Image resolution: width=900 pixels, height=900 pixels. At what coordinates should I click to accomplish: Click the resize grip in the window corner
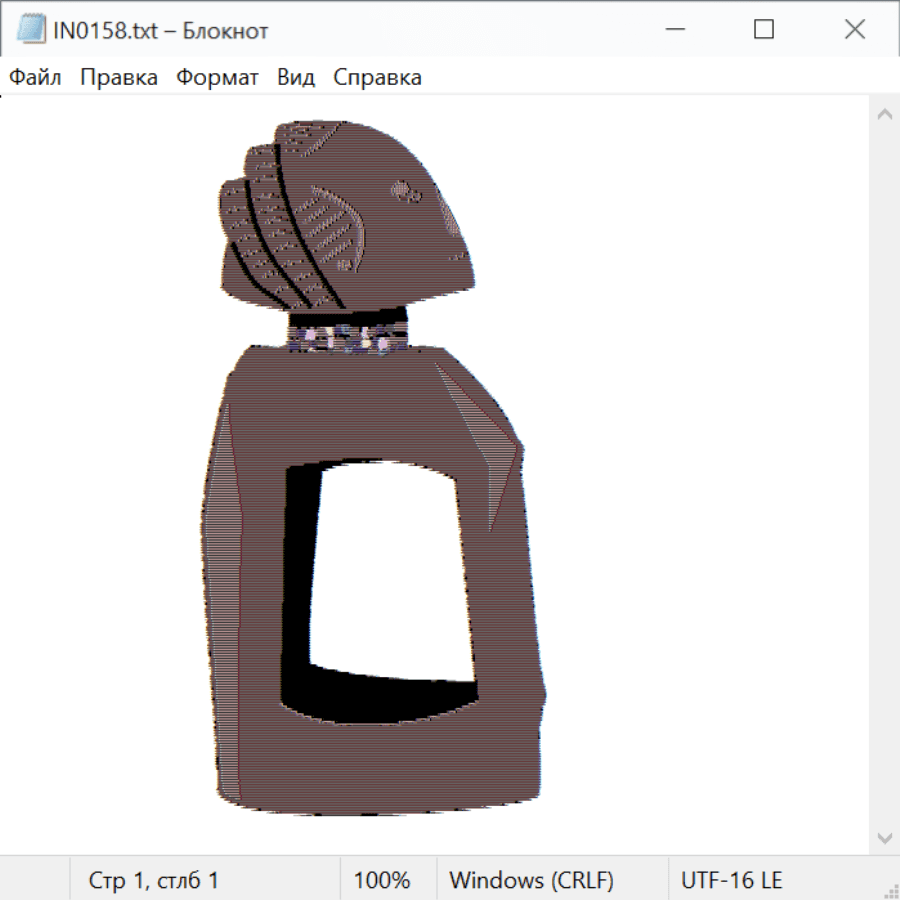890,890
